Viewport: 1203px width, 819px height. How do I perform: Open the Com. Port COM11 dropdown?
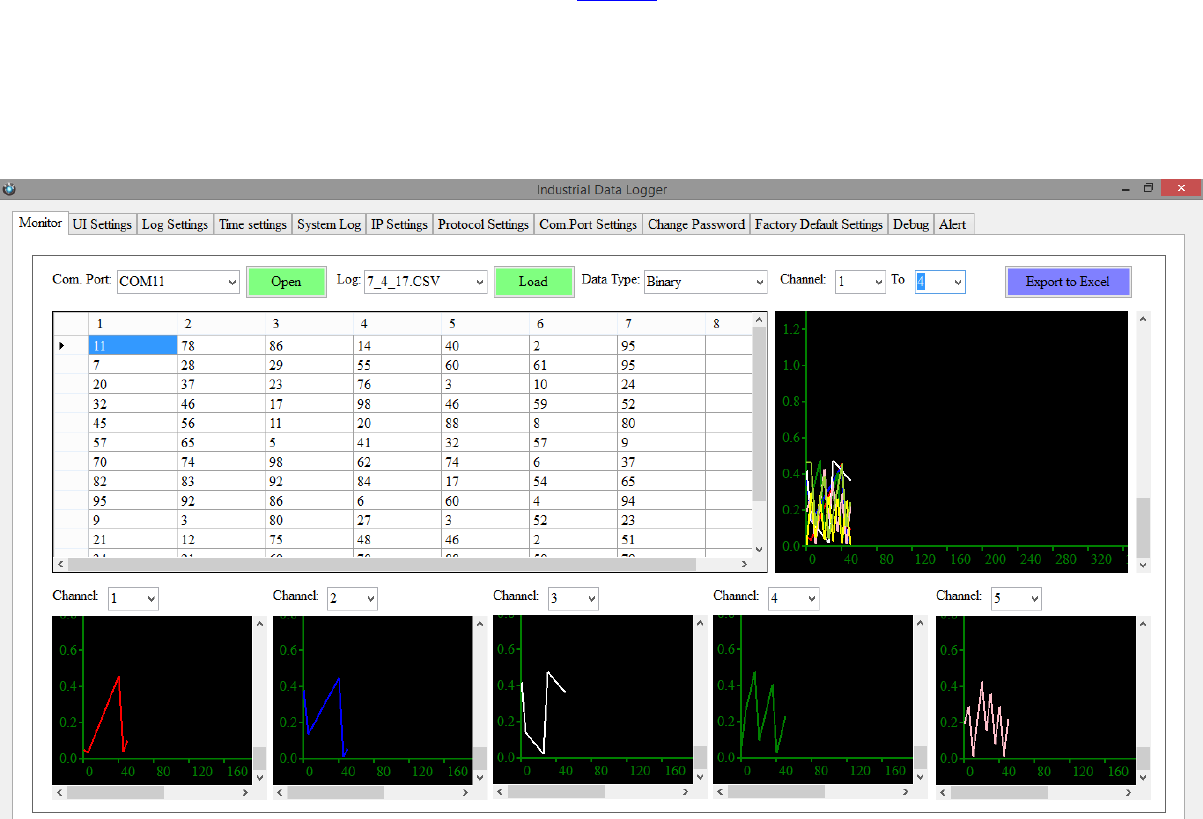[232, 282]
